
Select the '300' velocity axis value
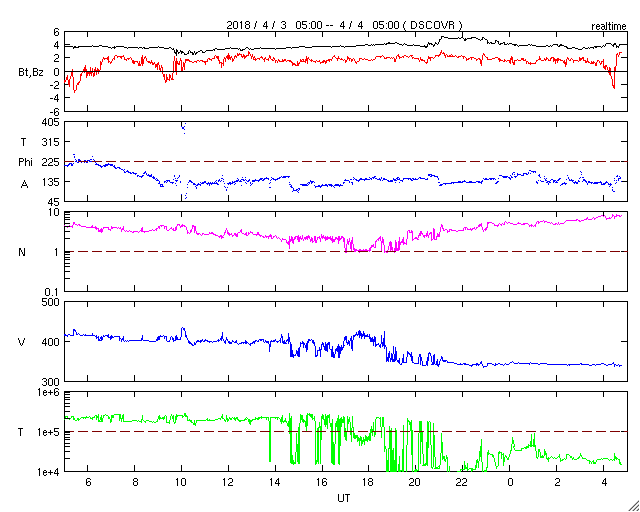point(51,382)
